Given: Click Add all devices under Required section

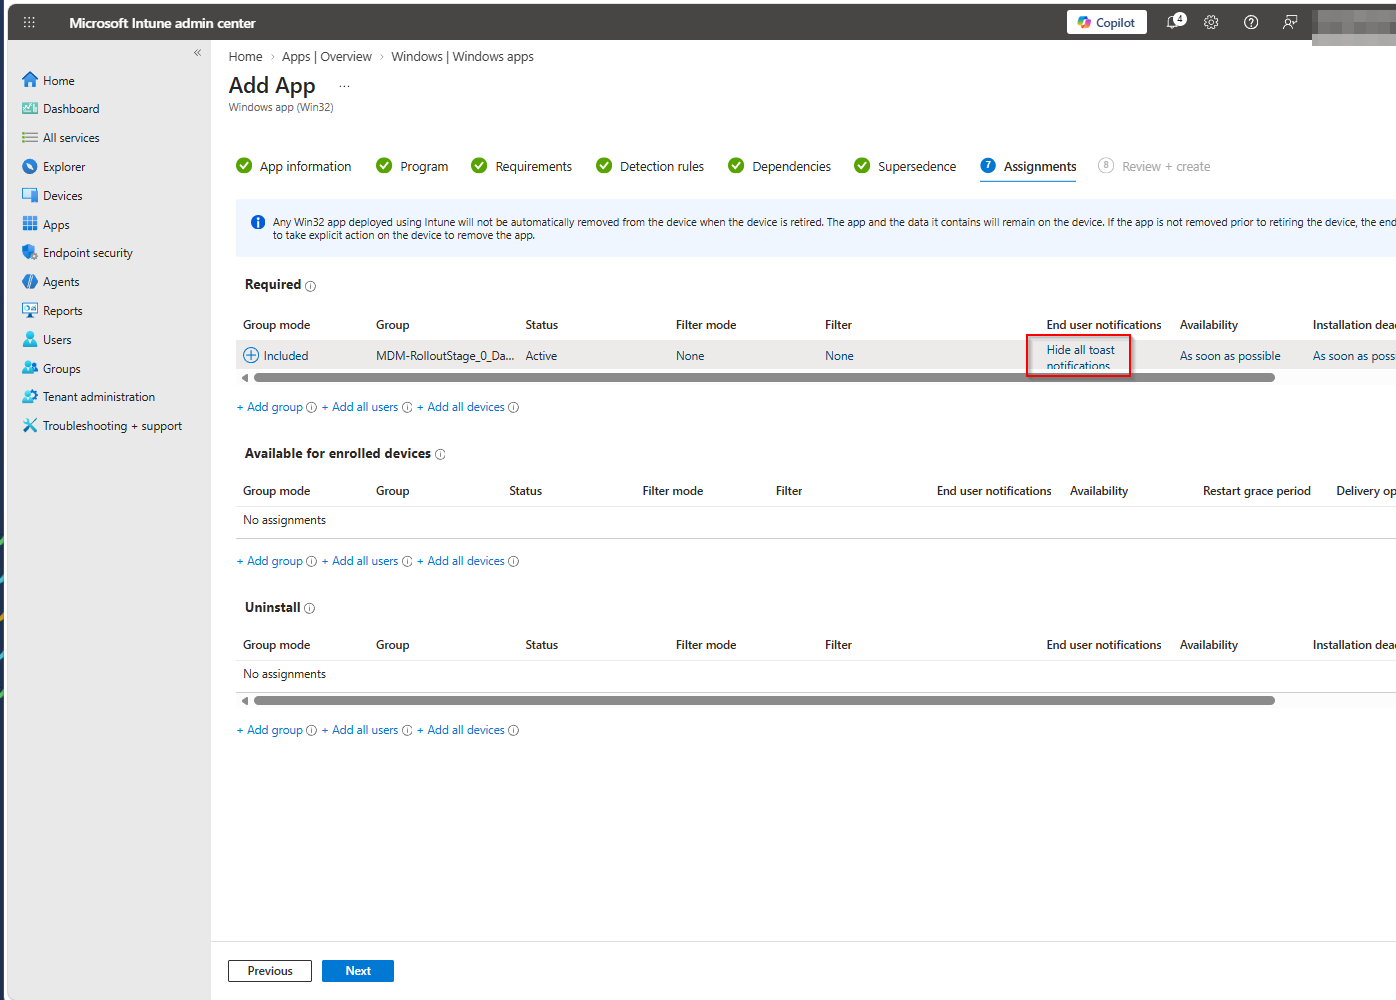Looking at the screenshot, I should [461, 407].
